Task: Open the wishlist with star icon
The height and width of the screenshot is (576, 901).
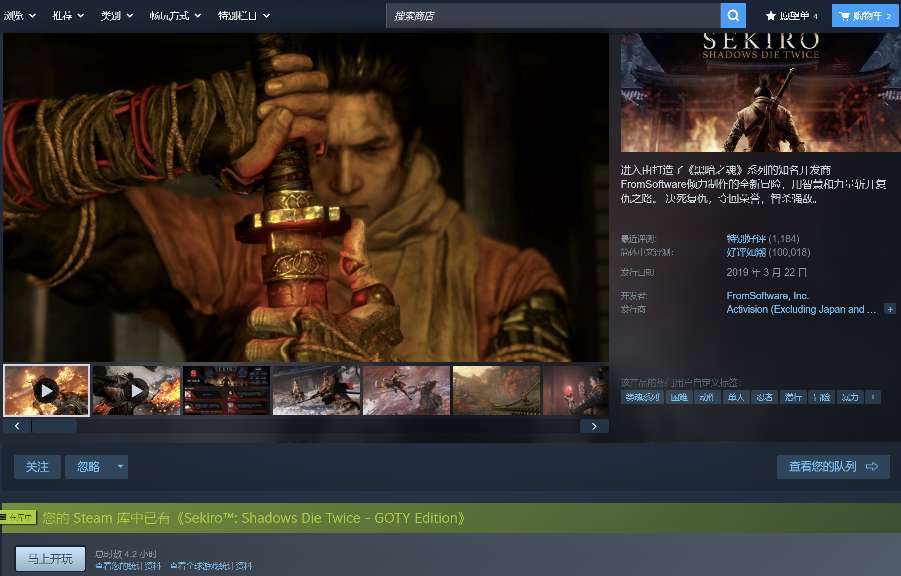Action: 791,16
